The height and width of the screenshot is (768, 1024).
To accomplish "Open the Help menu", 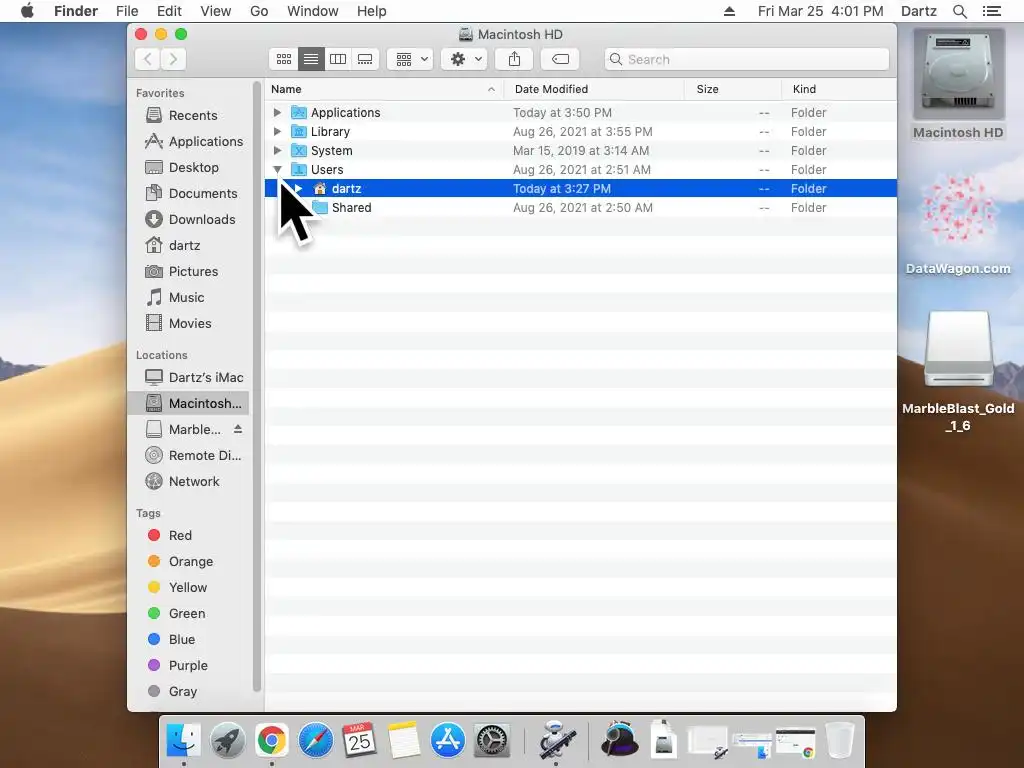I will [x=372, y=11].
